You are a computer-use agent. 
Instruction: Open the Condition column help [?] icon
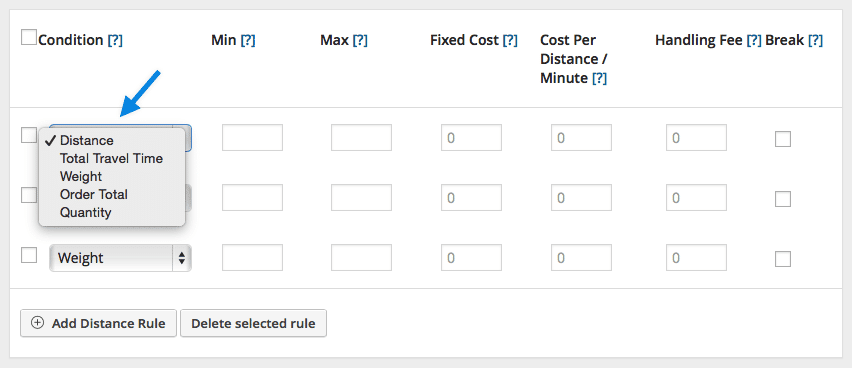pos(115,40)
